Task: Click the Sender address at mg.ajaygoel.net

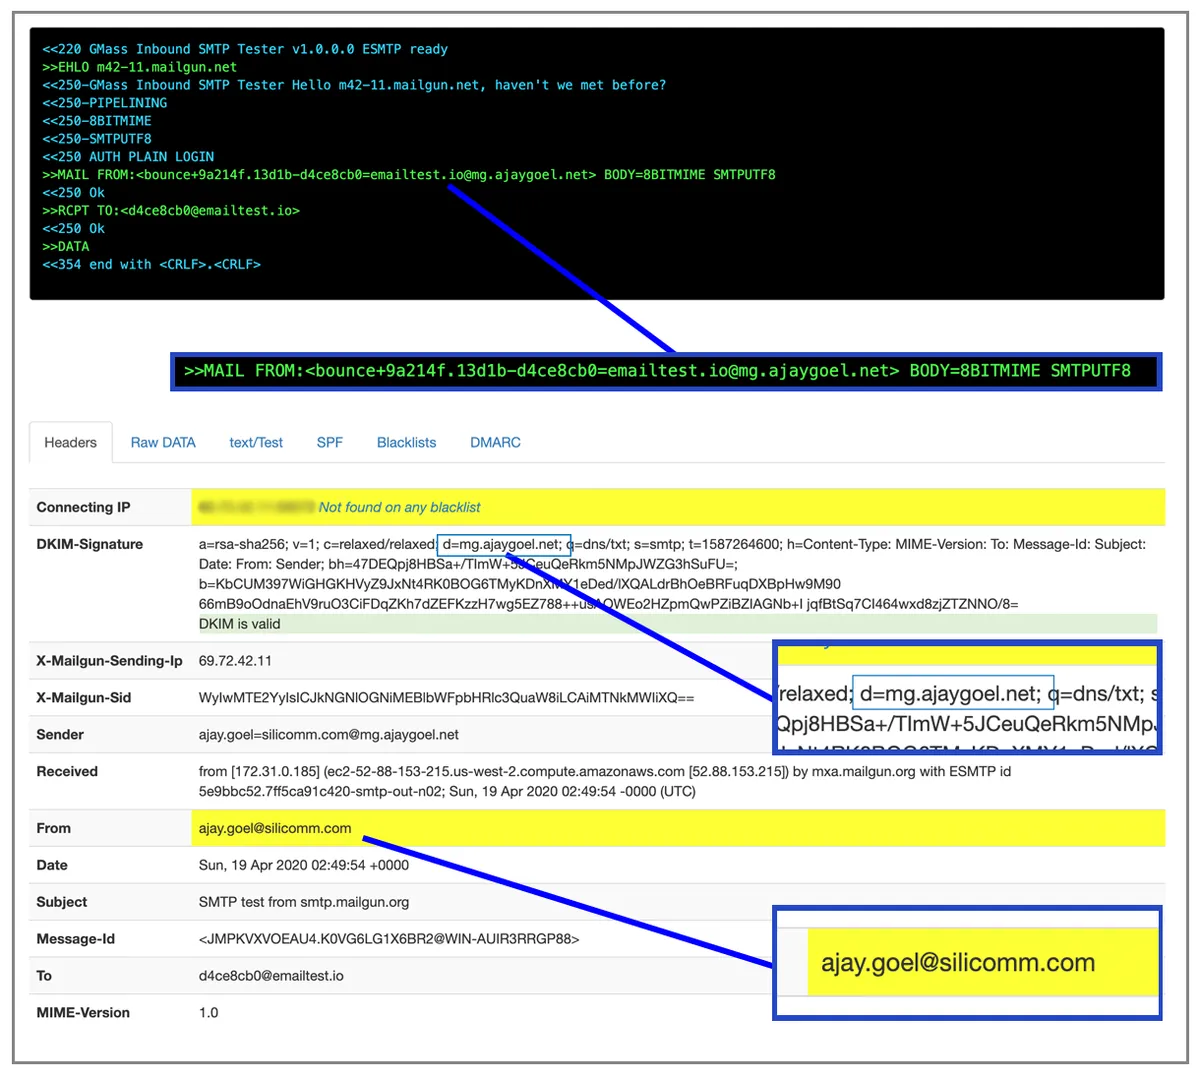Action: pos(329,734)
